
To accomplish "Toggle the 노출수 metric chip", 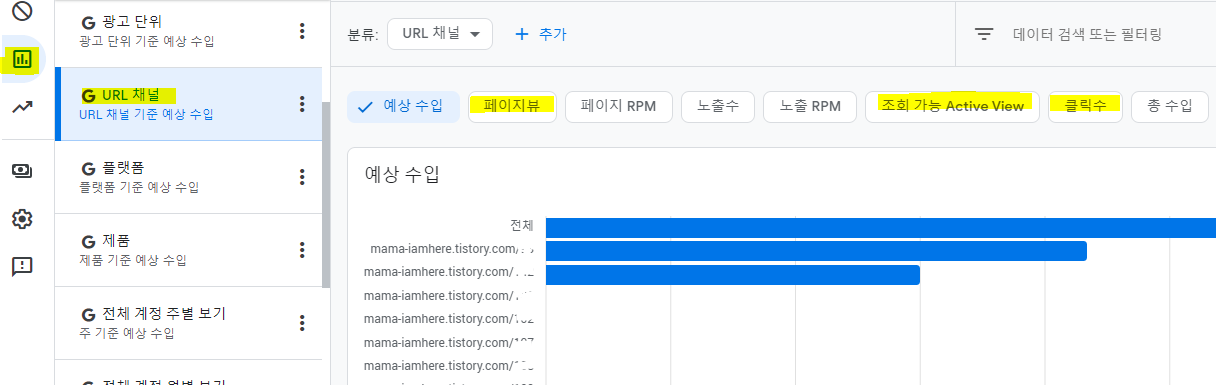I will (718, 107).
